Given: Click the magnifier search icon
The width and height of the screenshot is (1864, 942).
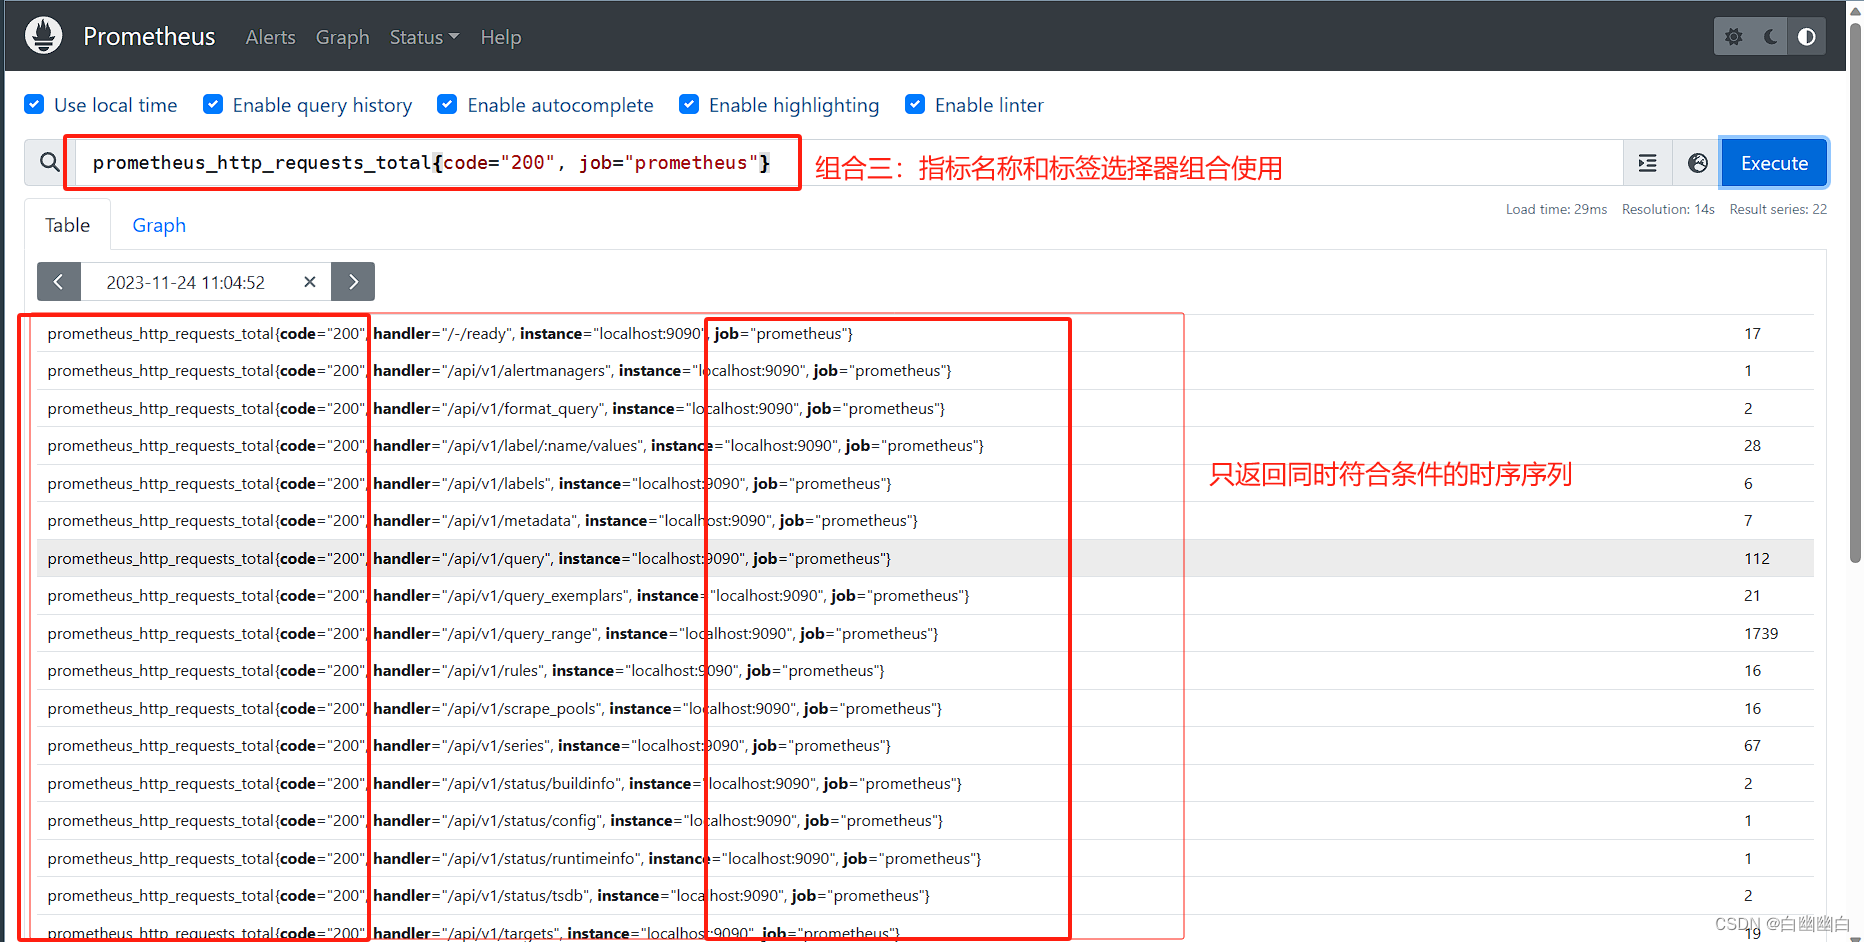Looking at the screenshot, I should tap(49, 162).
